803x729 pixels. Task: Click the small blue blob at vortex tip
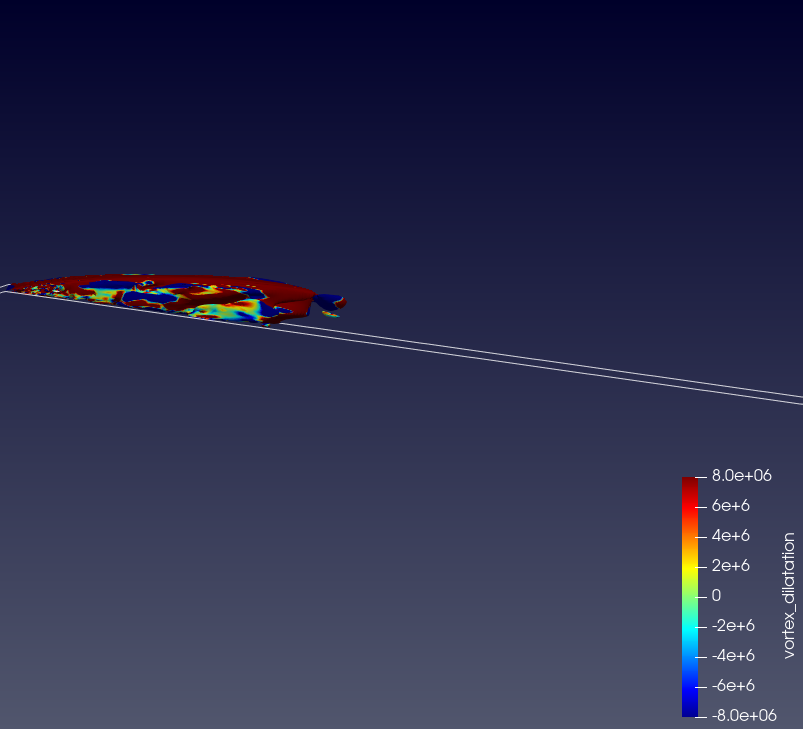tap(330, 301)
